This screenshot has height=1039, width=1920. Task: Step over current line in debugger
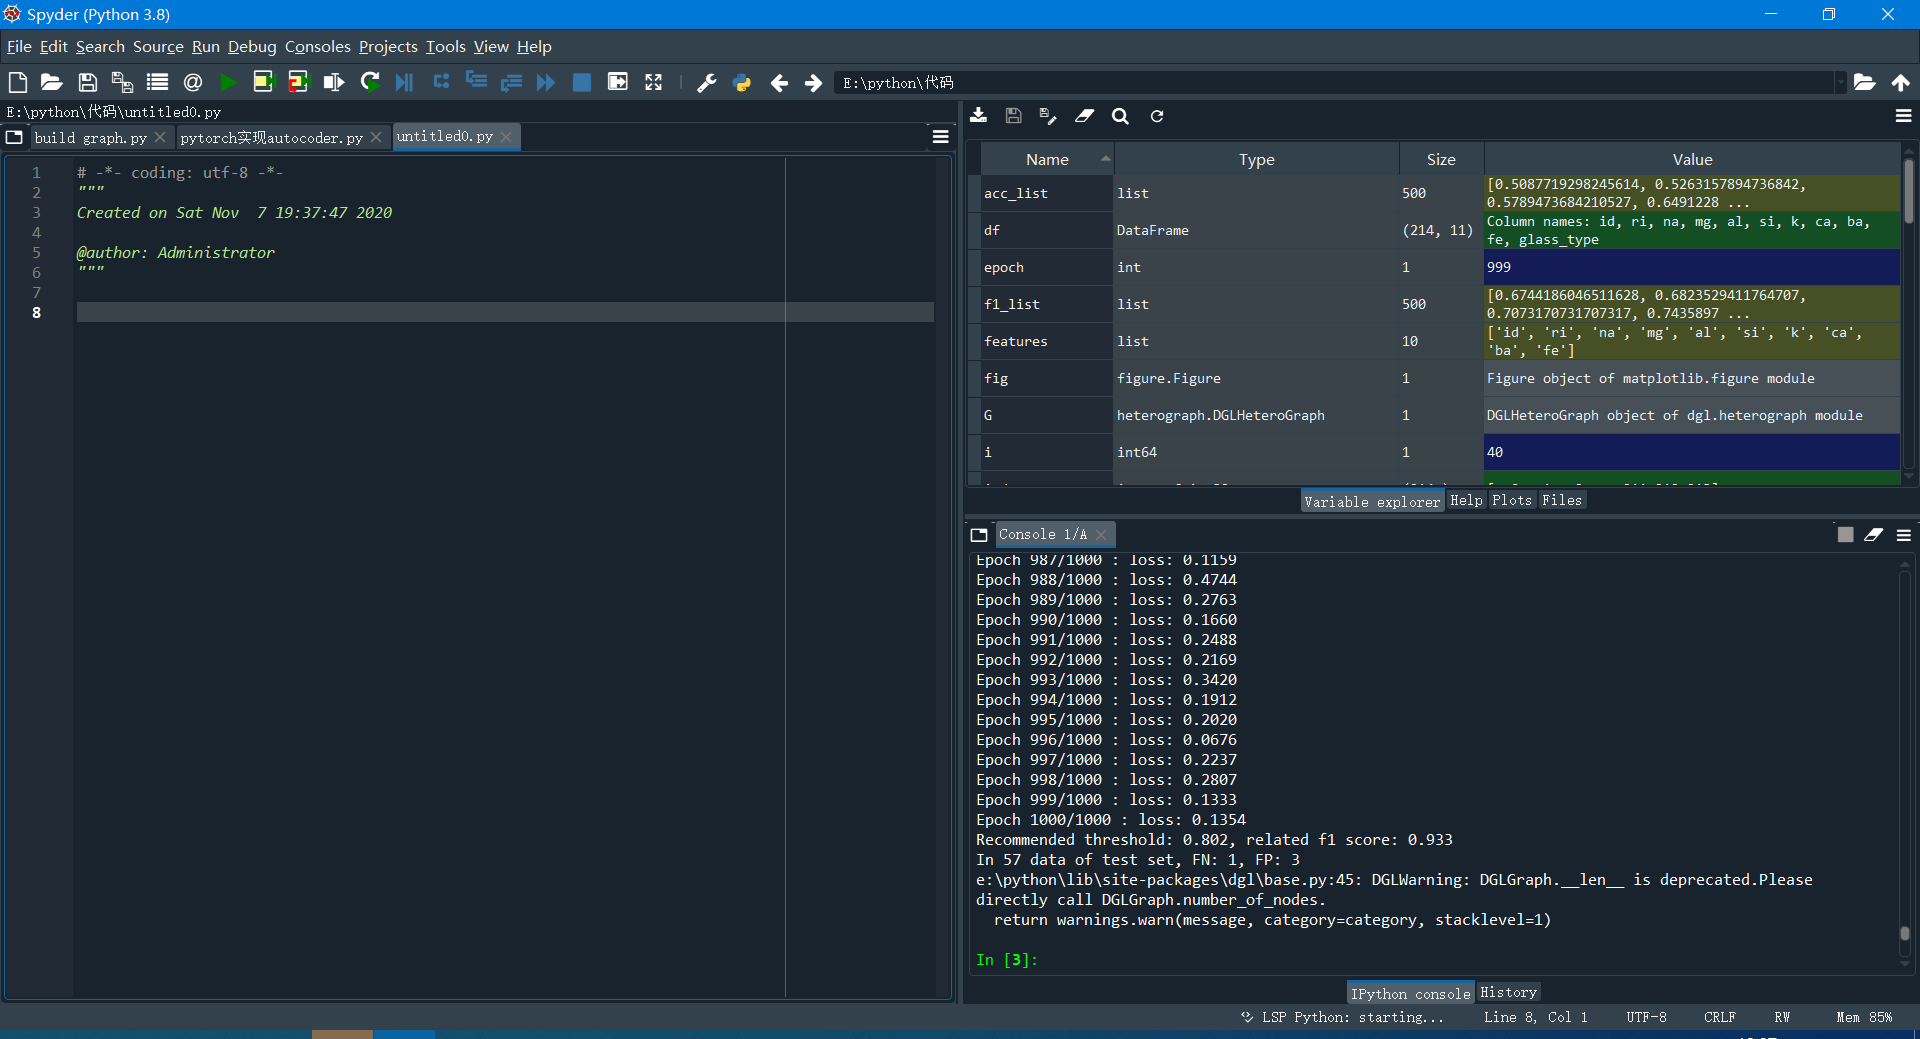coord(441,82)
